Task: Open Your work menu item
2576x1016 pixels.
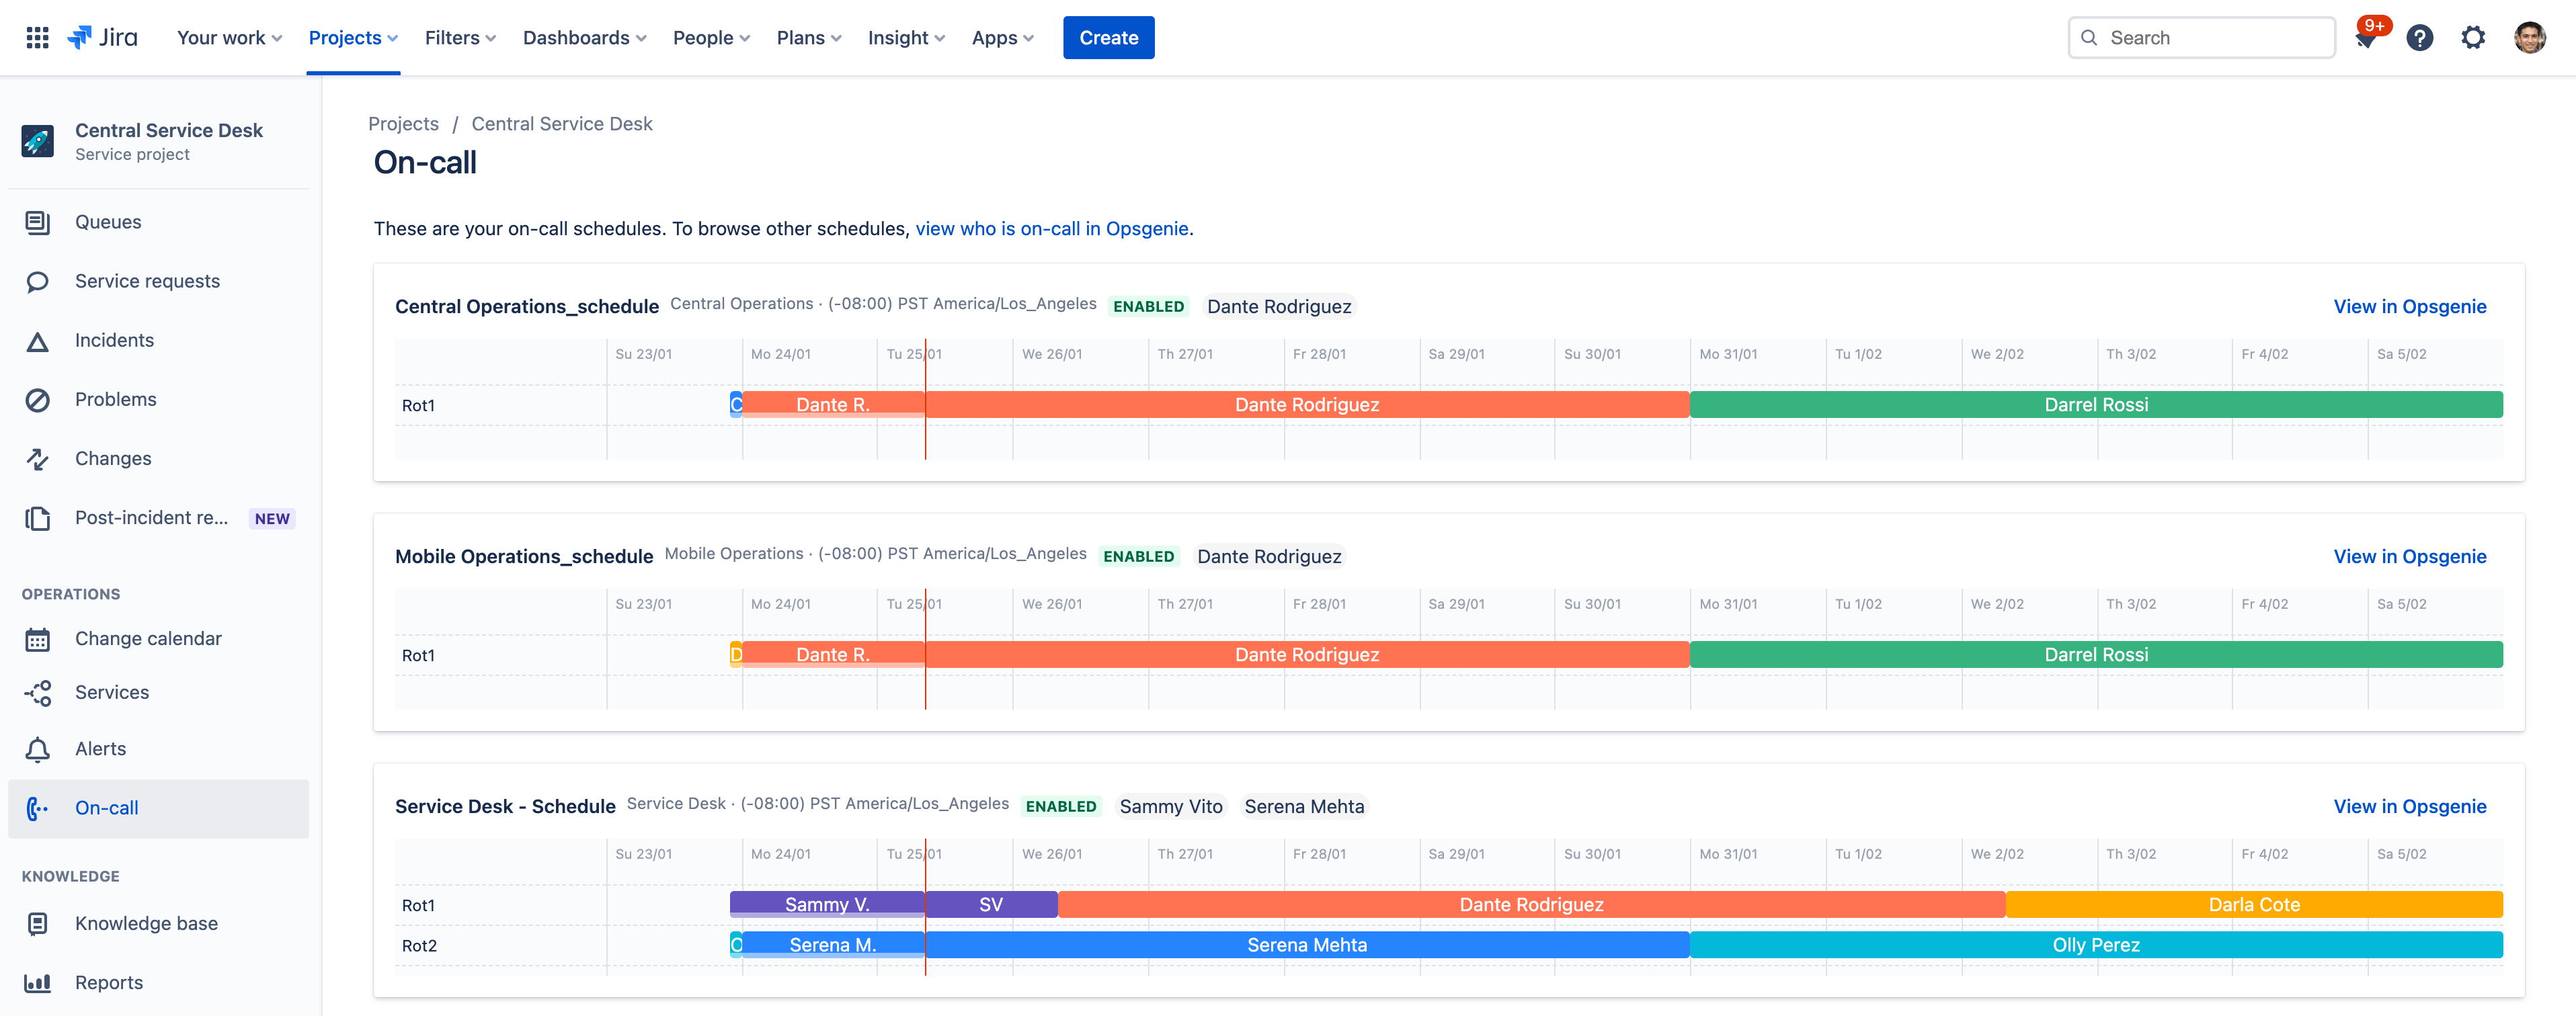Action: tap(229, 36)
